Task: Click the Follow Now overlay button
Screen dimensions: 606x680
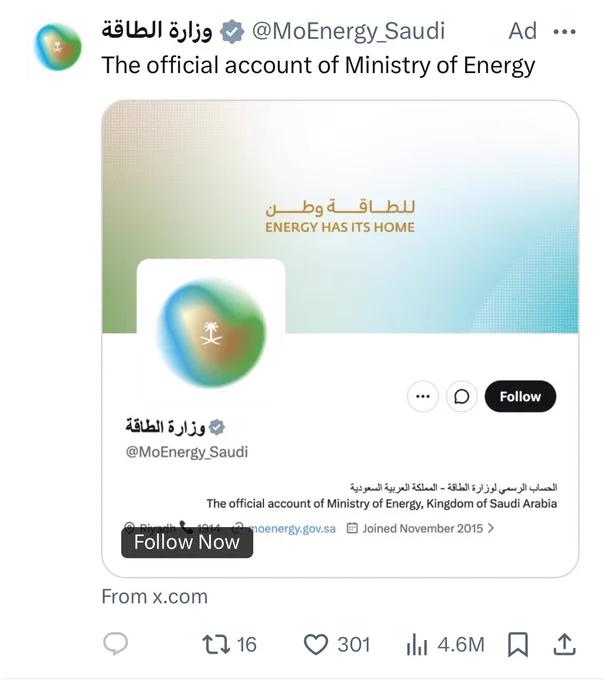Action: pyautogui.click(x=187, y=542)
